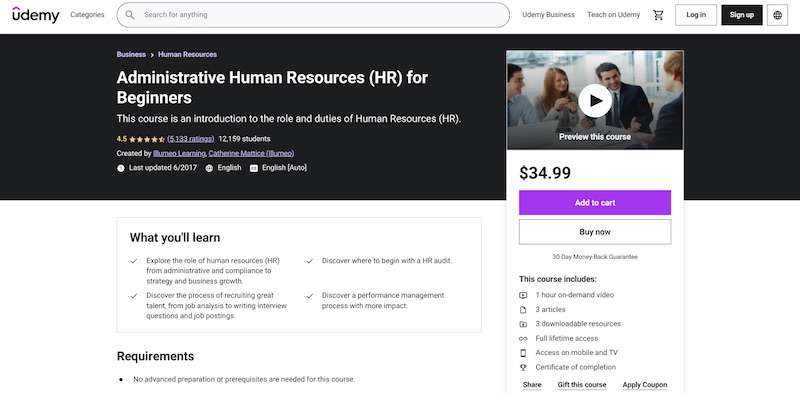Click the Last updated 6/2017 text
This screenshot has height=393, width=800.
pos(163,168)
